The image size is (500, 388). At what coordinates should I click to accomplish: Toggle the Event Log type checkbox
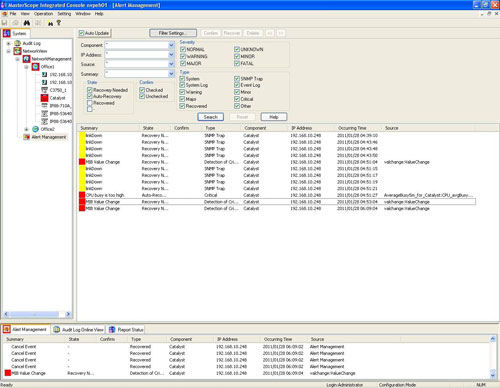tap(237, 85)
